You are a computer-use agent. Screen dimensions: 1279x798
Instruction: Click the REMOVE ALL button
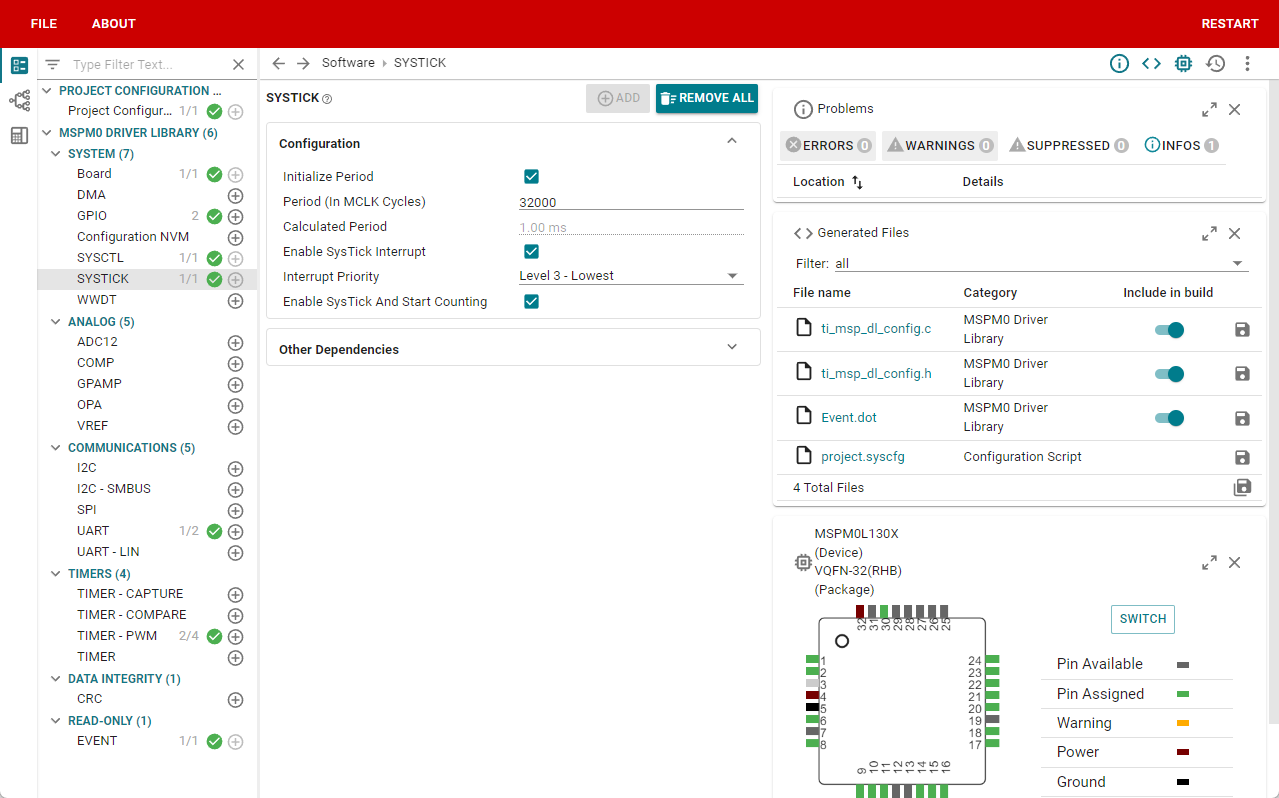(x=707, y=99)
